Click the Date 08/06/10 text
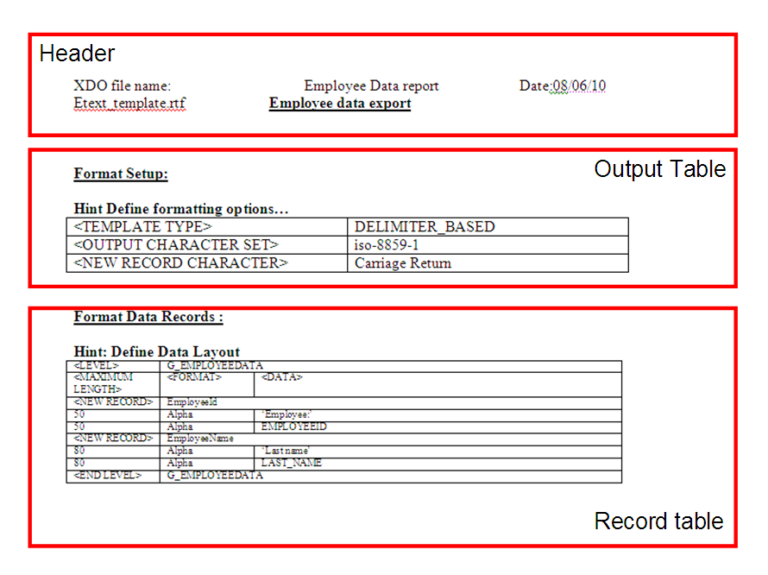This screenshot has height=575, width=768. point(562,86)
